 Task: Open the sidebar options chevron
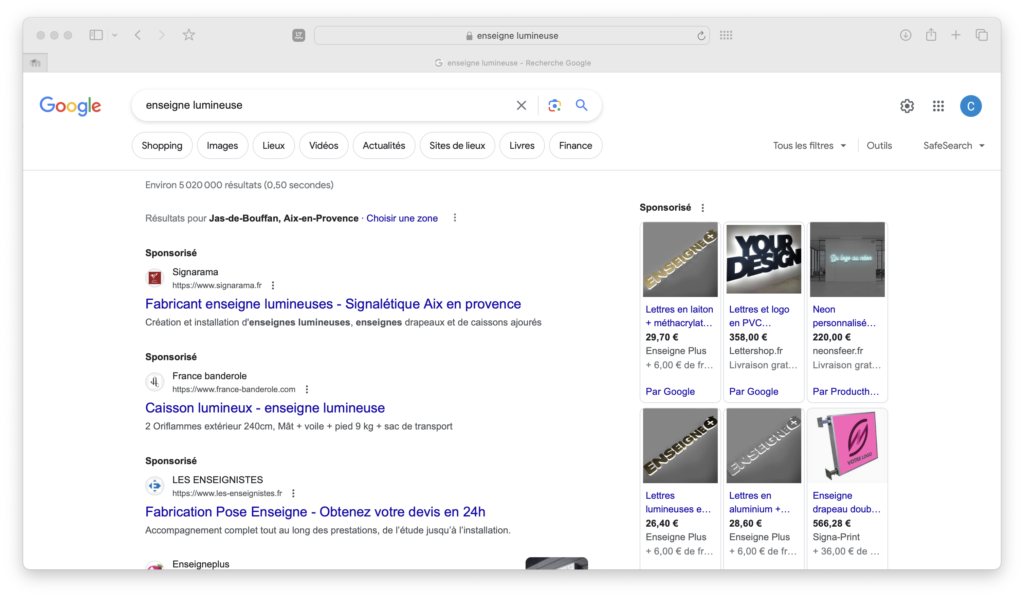pyautogui.click(x=115, y=35)
